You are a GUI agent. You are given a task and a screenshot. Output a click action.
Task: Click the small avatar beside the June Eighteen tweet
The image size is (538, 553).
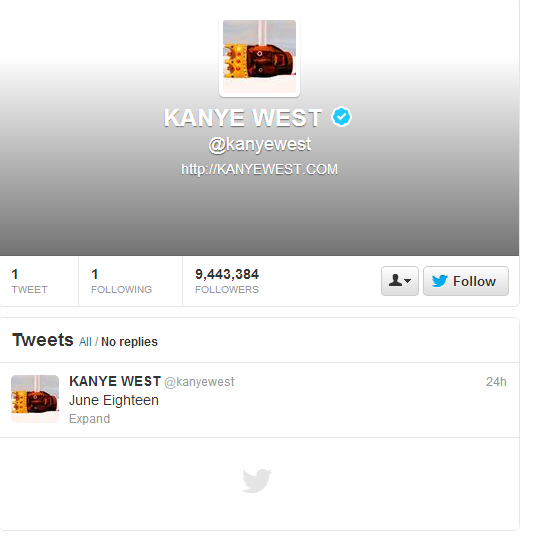pos(35,399)
